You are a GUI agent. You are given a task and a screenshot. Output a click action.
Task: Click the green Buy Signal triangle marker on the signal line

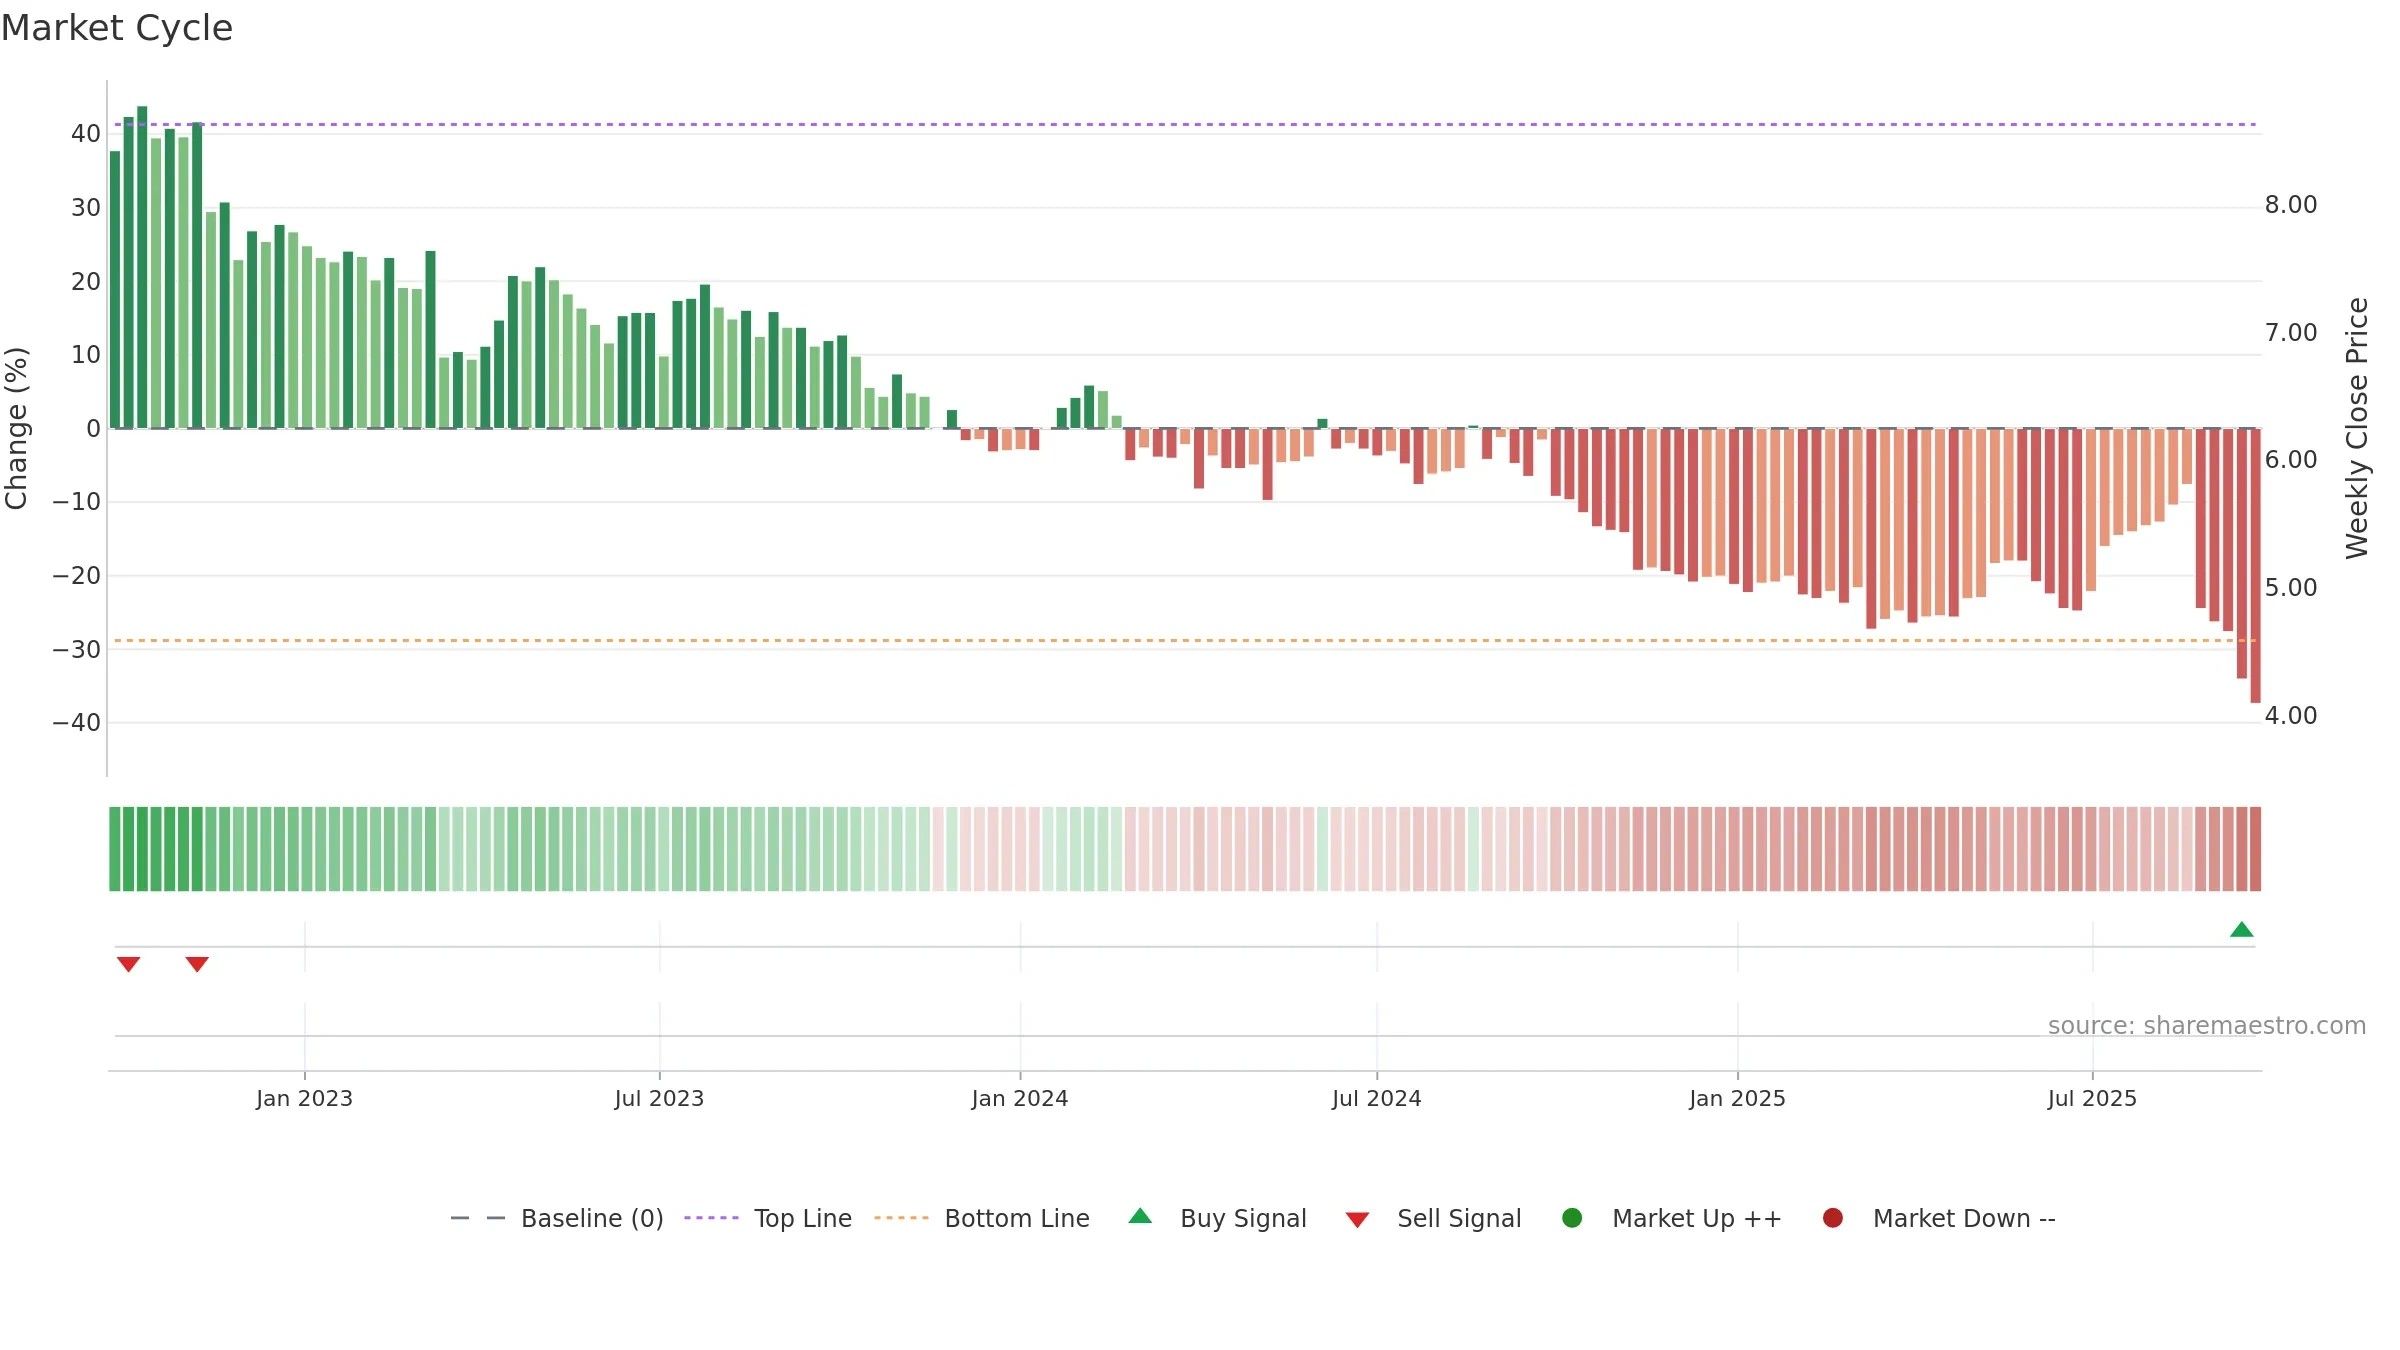[x=2242, y=930]
